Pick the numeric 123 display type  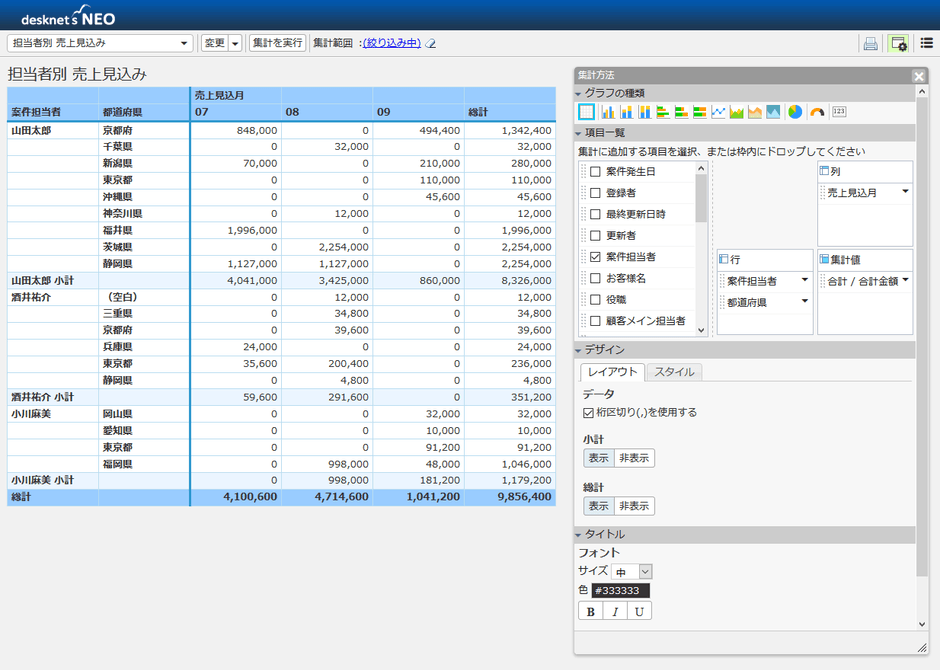pos(839,112)
